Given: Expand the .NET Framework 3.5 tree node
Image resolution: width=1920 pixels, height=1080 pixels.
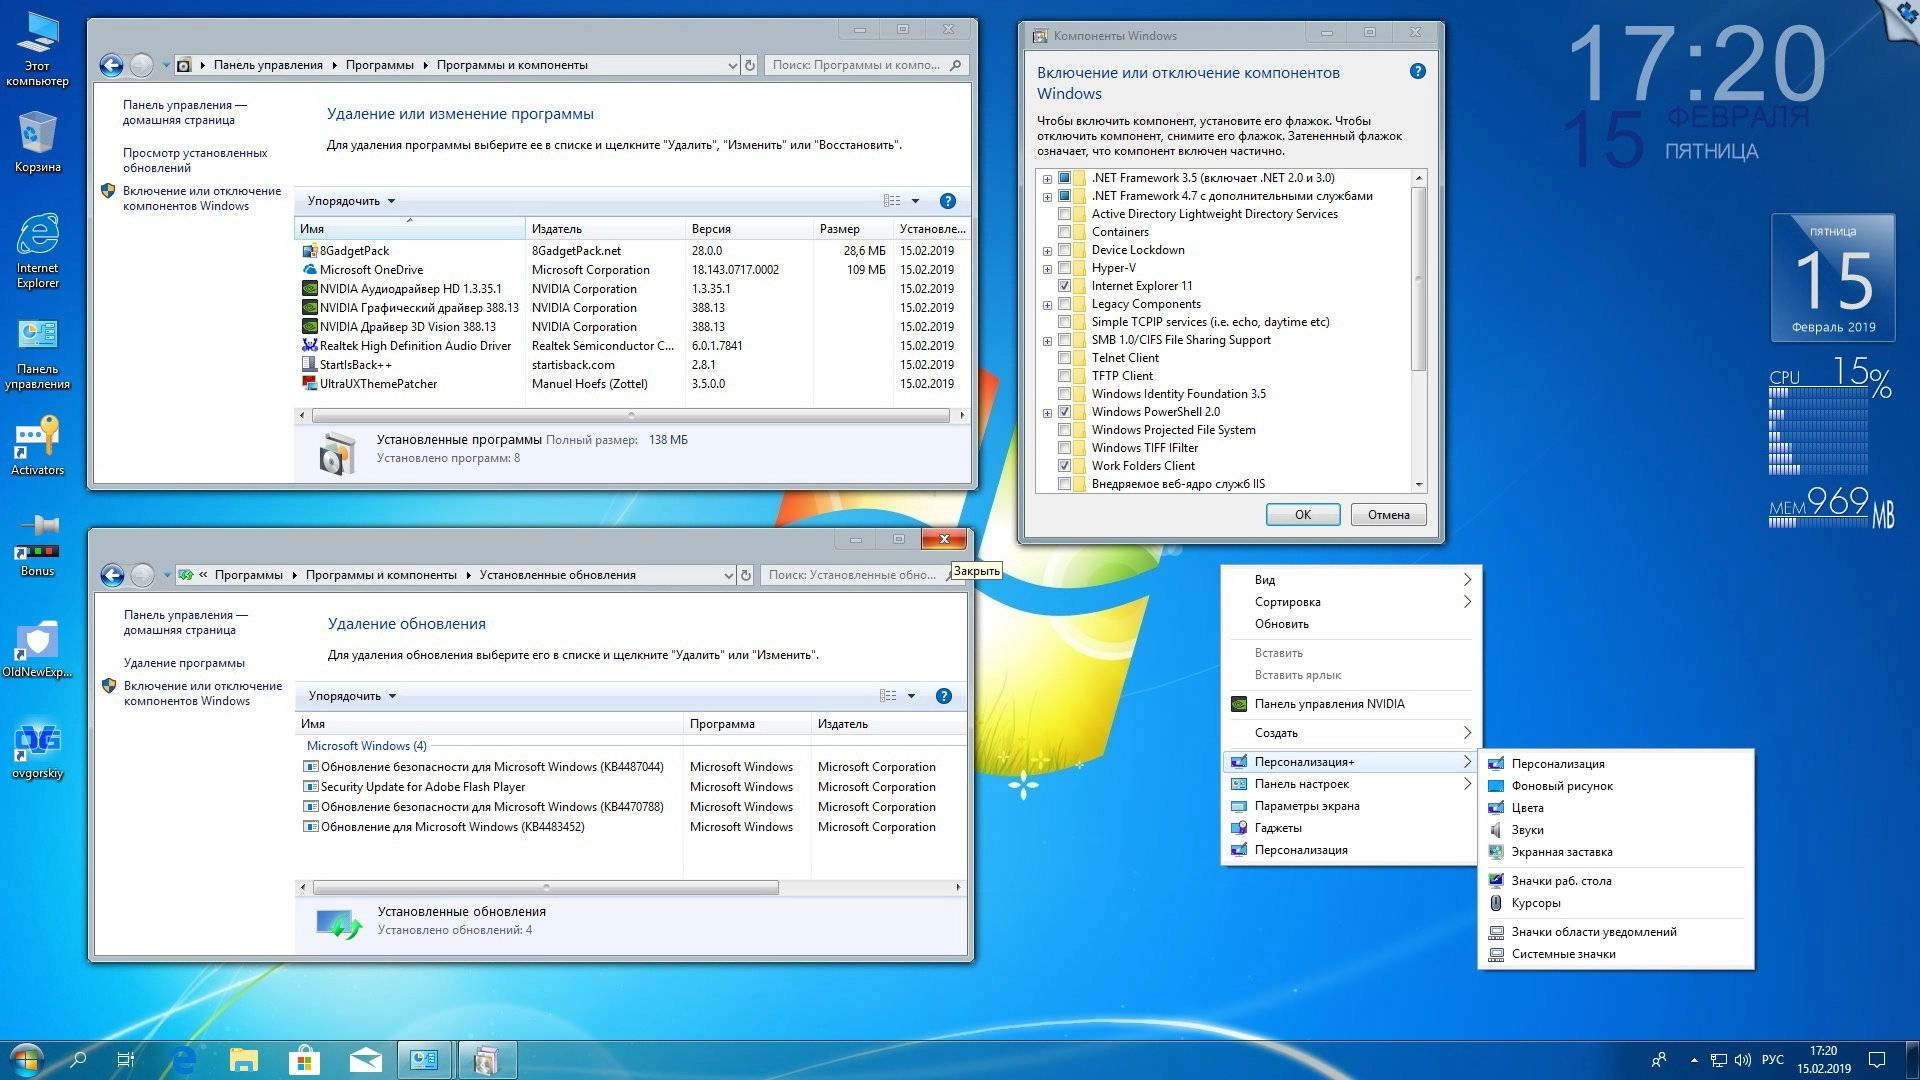Looking at the screenshot, I should [x=1047, y=177].
